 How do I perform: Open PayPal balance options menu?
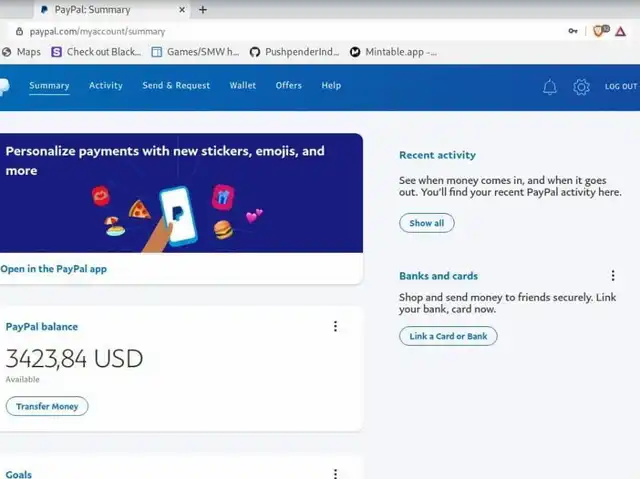(336, 326)
